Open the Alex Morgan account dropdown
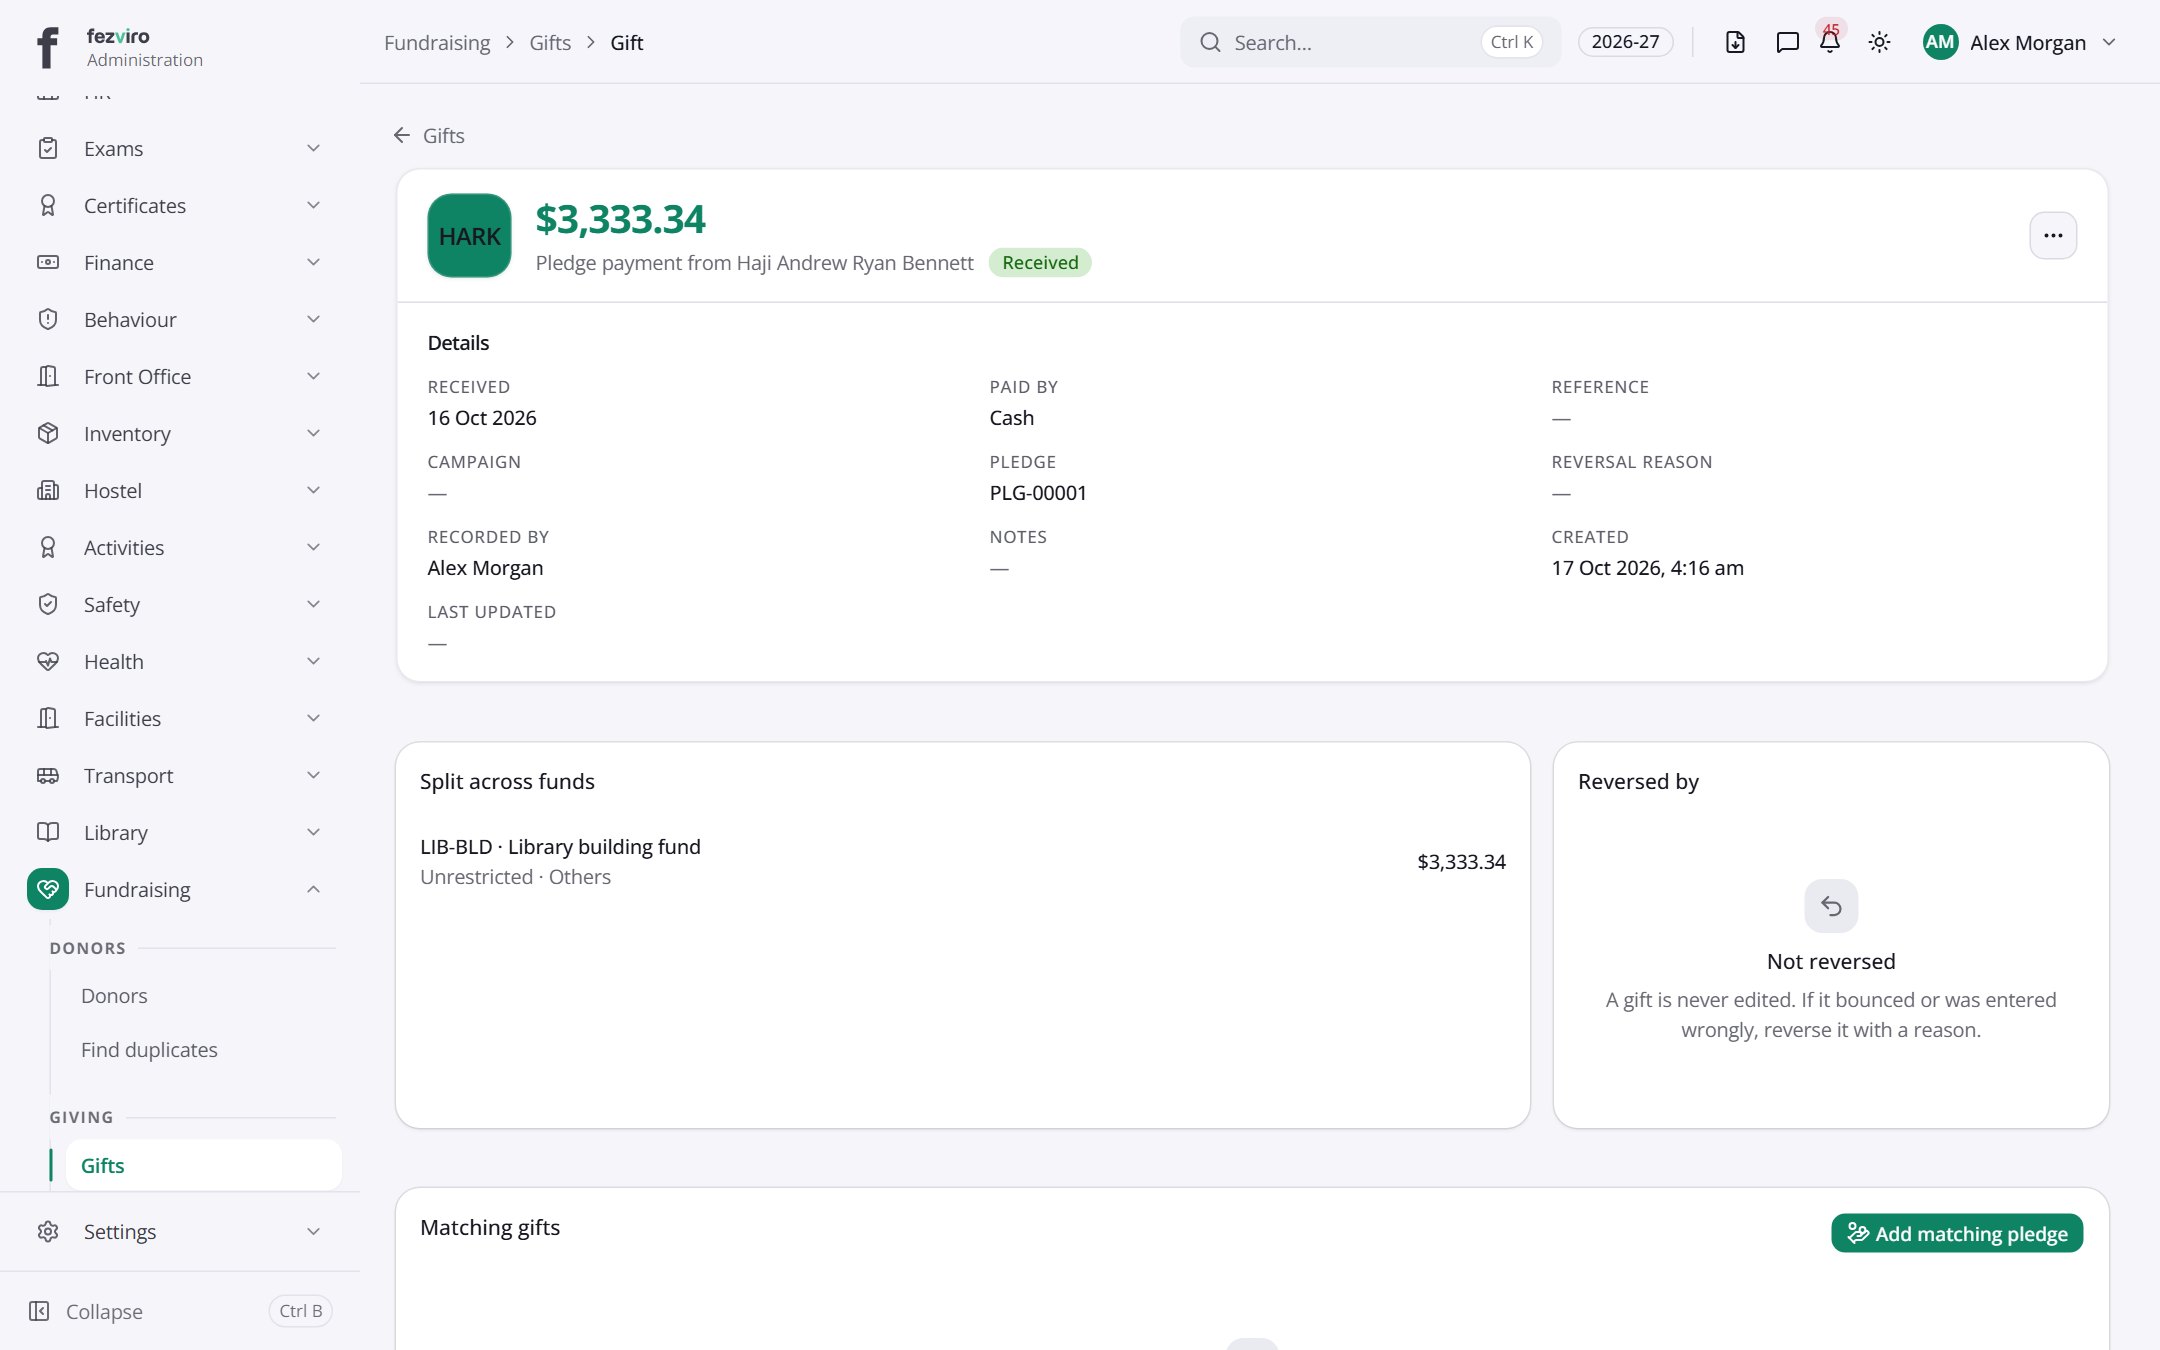2160x1350 pixels. click(x=2020, y=42)
